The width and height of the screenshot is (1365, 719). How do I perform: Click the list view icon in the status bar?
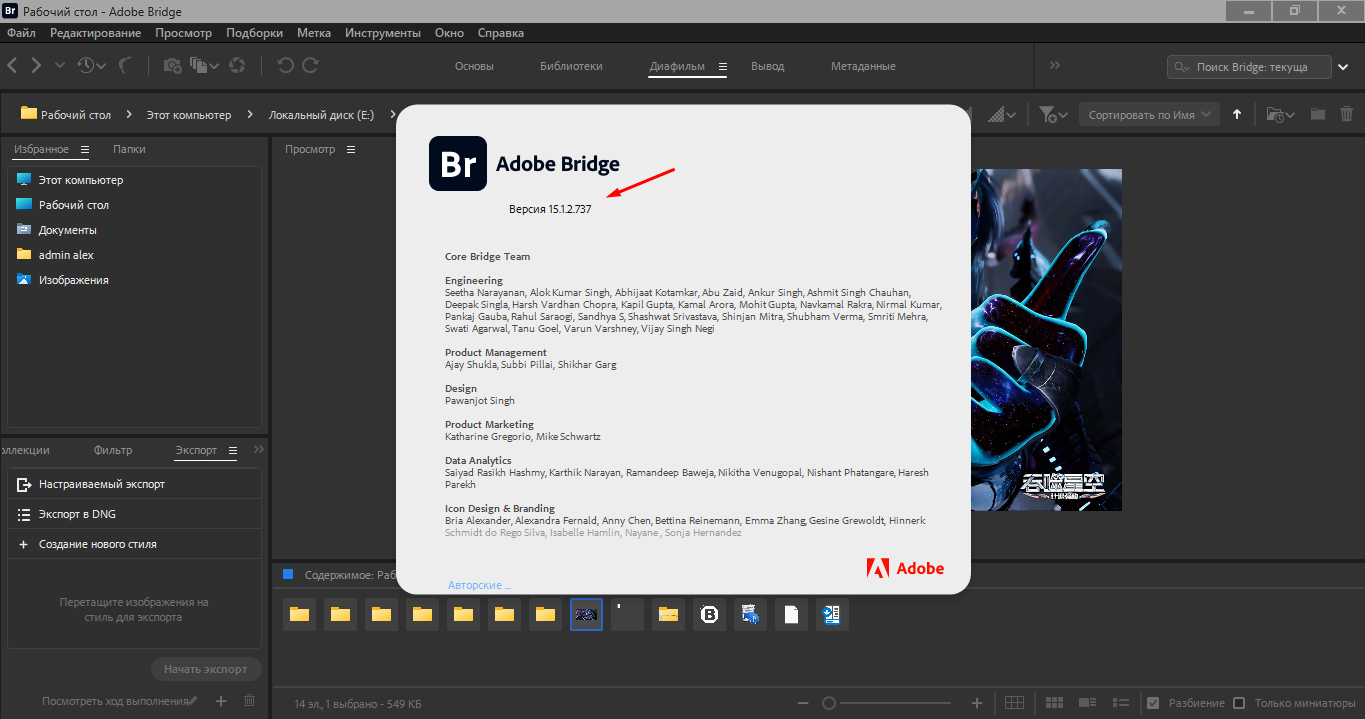click(x=1121, y=703)
